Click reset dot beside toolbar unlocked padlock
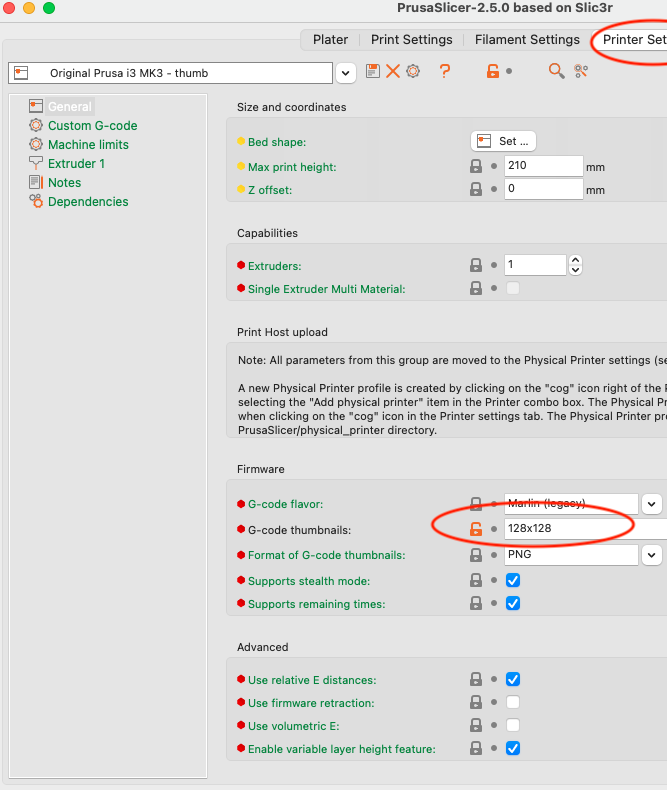This screenshot has width=667, height=790. (x=509, y=71)
